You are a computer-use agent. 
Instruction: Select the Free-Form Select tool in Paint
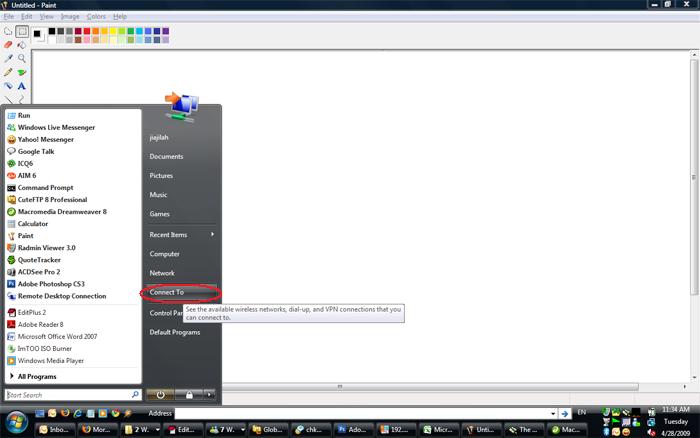[8, 32]
